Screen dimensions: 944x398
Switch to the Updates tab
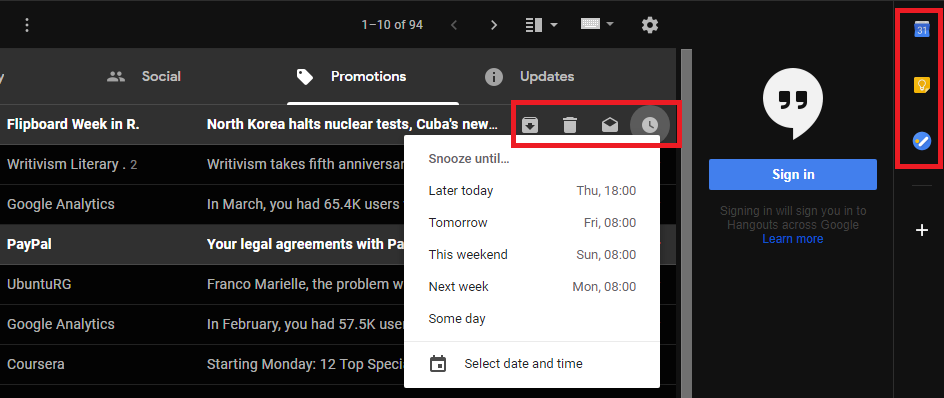tap(530, 76)
